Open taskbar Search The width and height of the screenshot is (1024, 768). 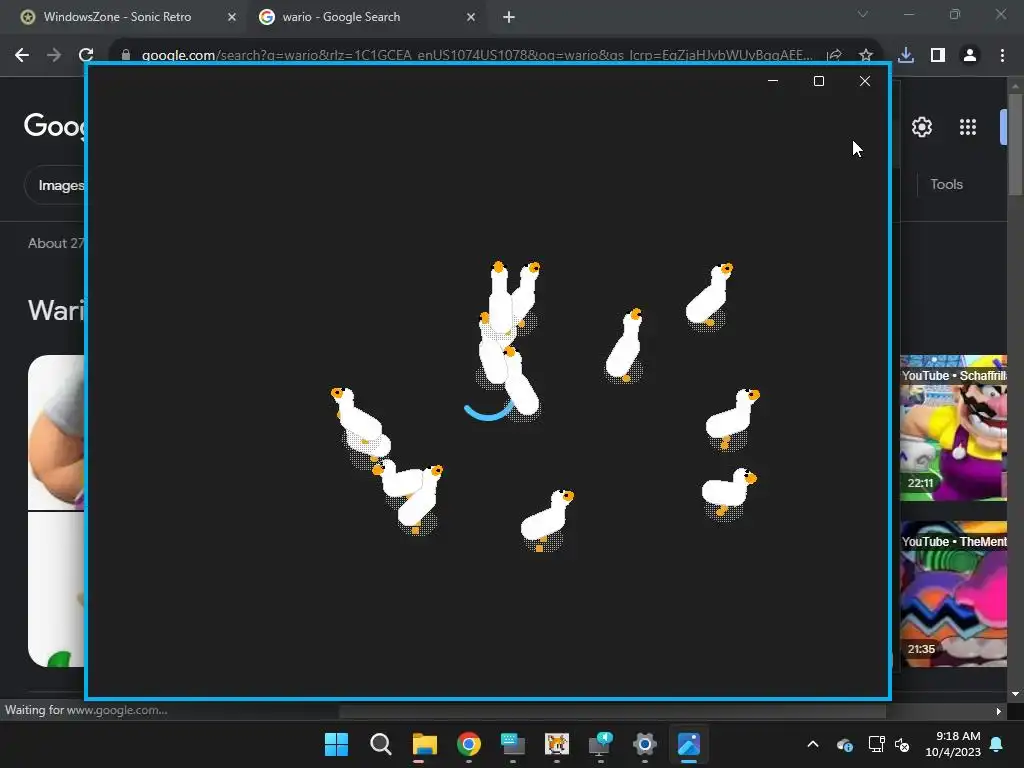click(381, 744)
